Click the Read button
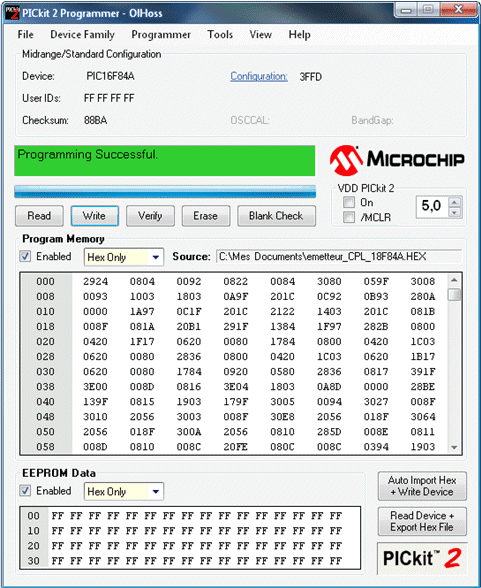This screenshot has height=588, width=481. click(x=39, y=216)
